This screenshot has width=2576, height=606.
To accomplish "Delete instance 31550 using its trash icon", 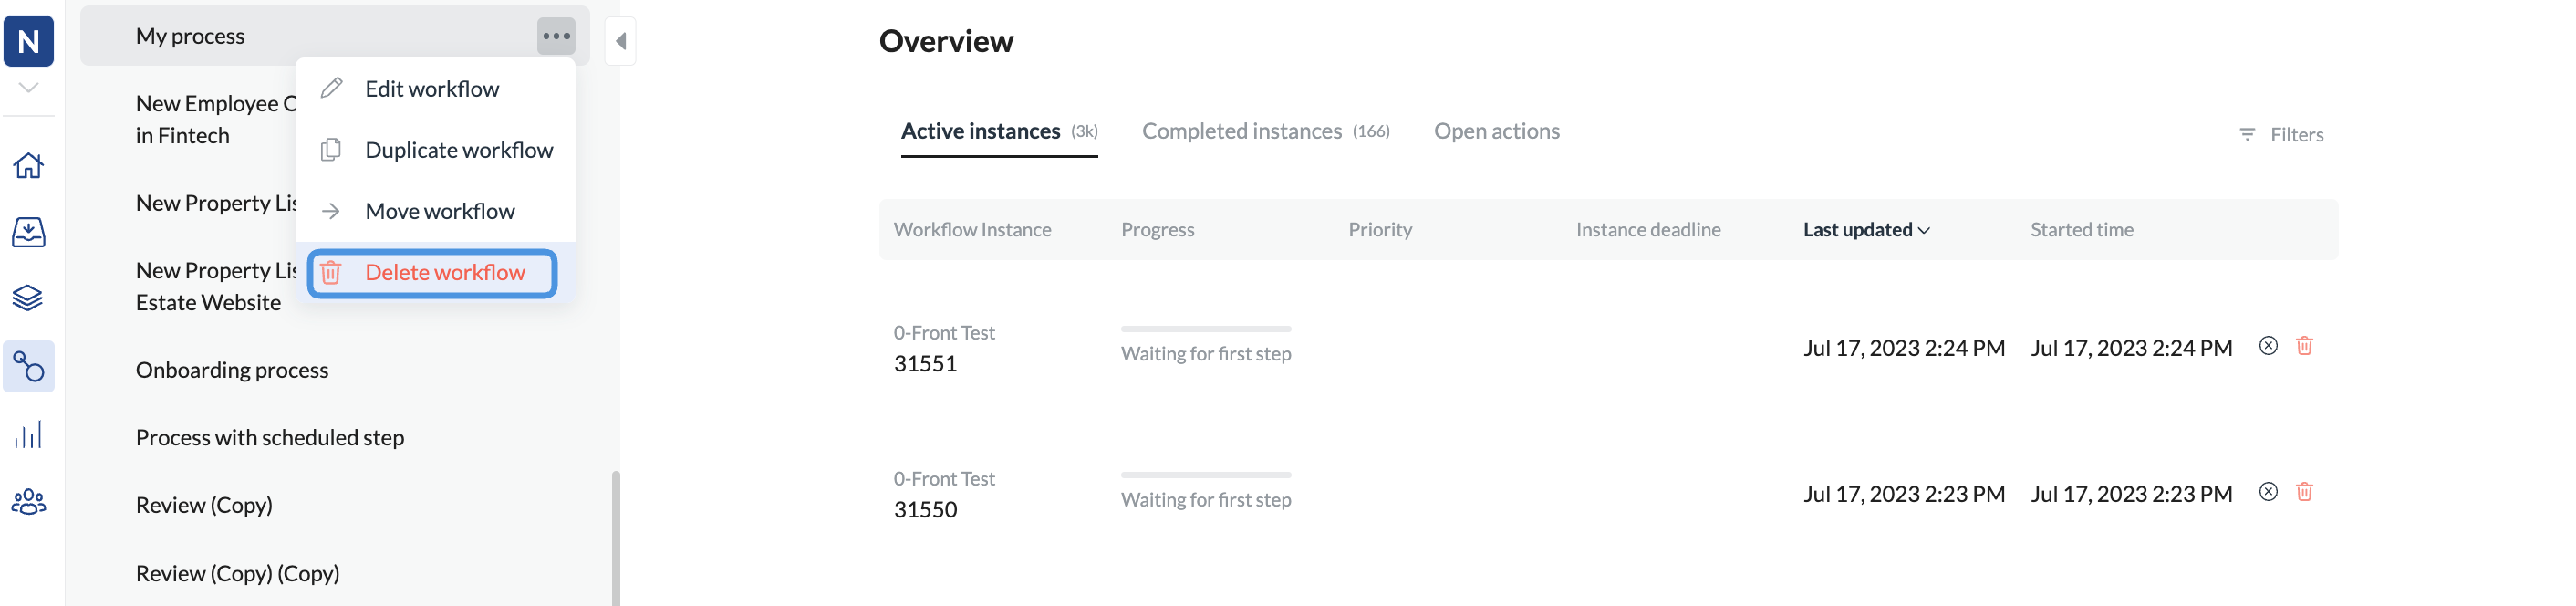I will (2306, 492).
